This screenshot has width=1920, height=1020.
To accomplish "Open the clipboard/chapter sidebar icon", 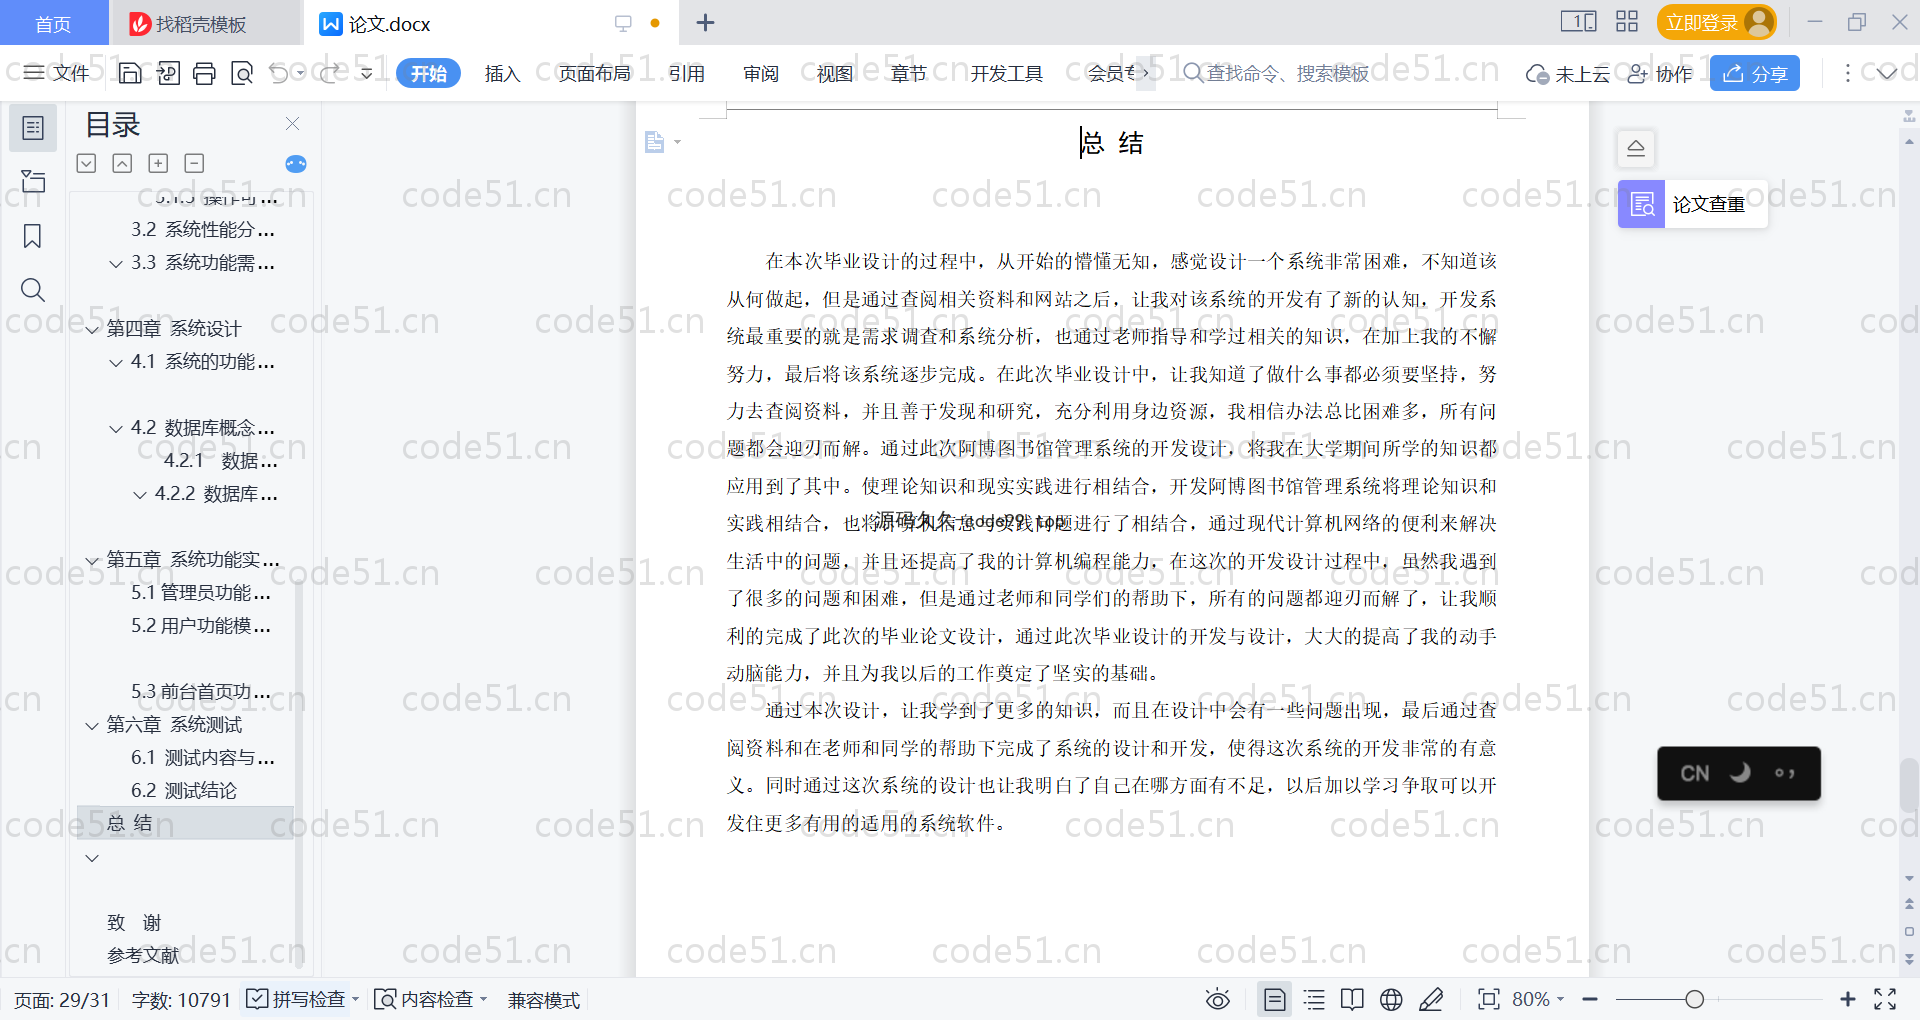I will point(33,181).
